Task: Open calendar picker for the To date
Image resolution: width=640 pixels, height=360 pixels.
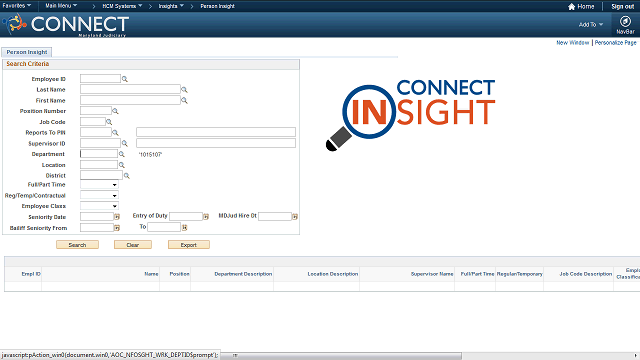Action: [x=184, y=228]
